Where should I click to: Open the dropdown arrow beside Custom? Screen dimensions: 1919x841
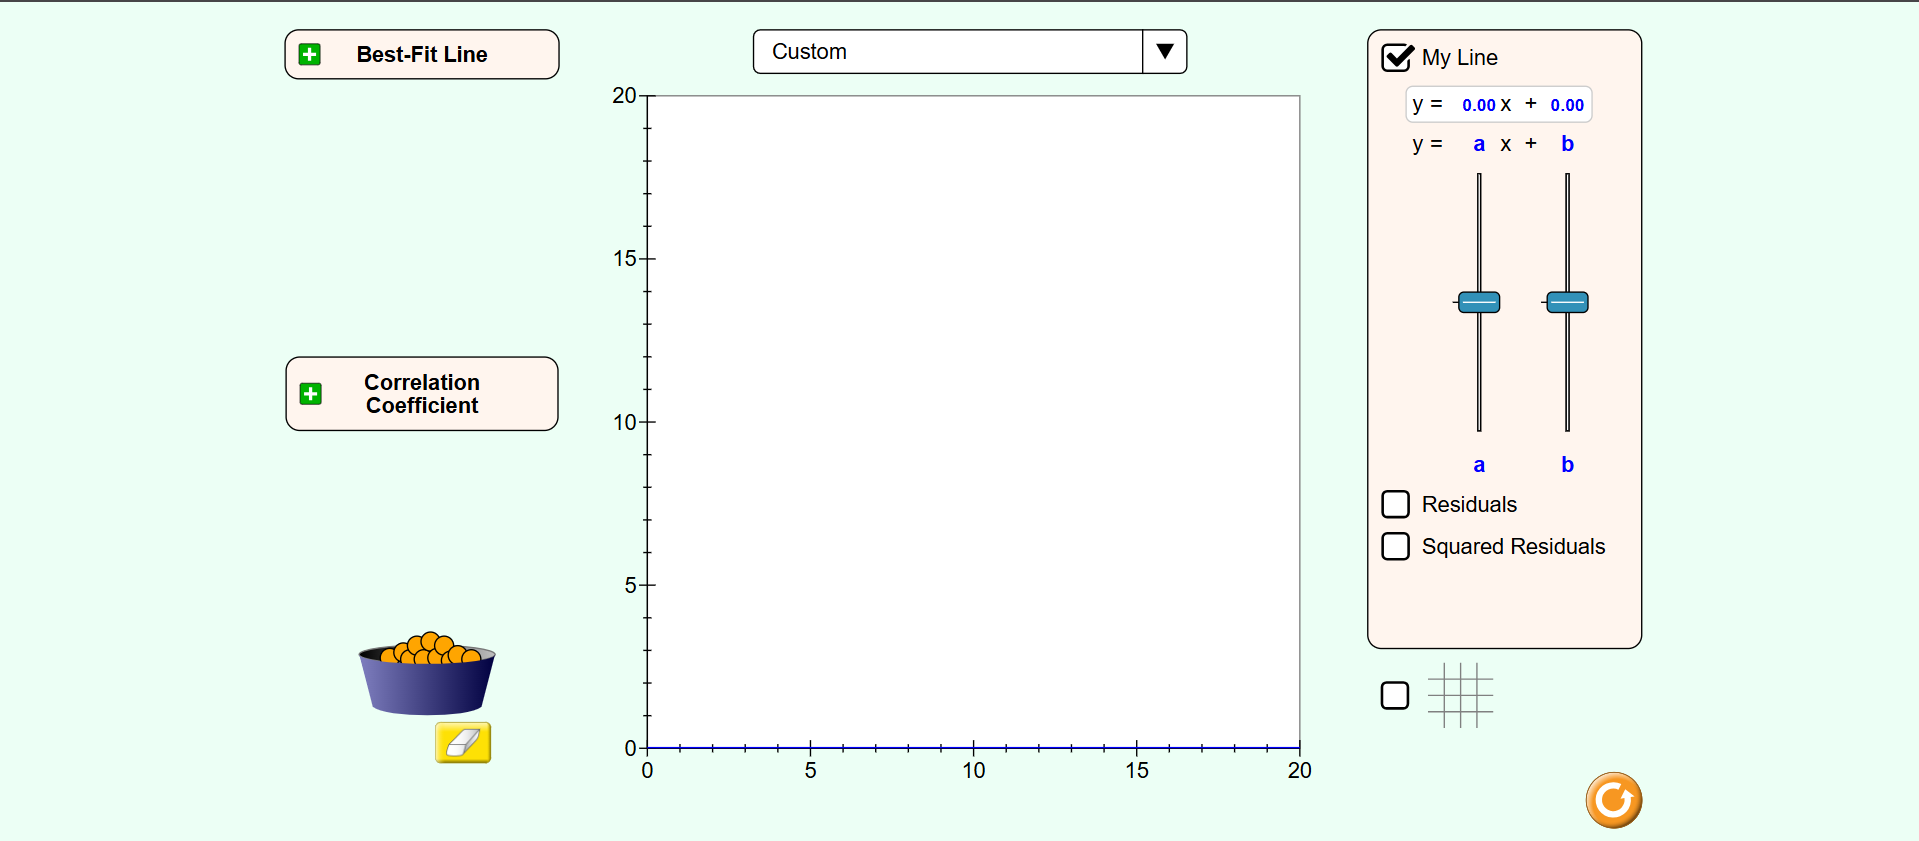(x=1164, y=52)
